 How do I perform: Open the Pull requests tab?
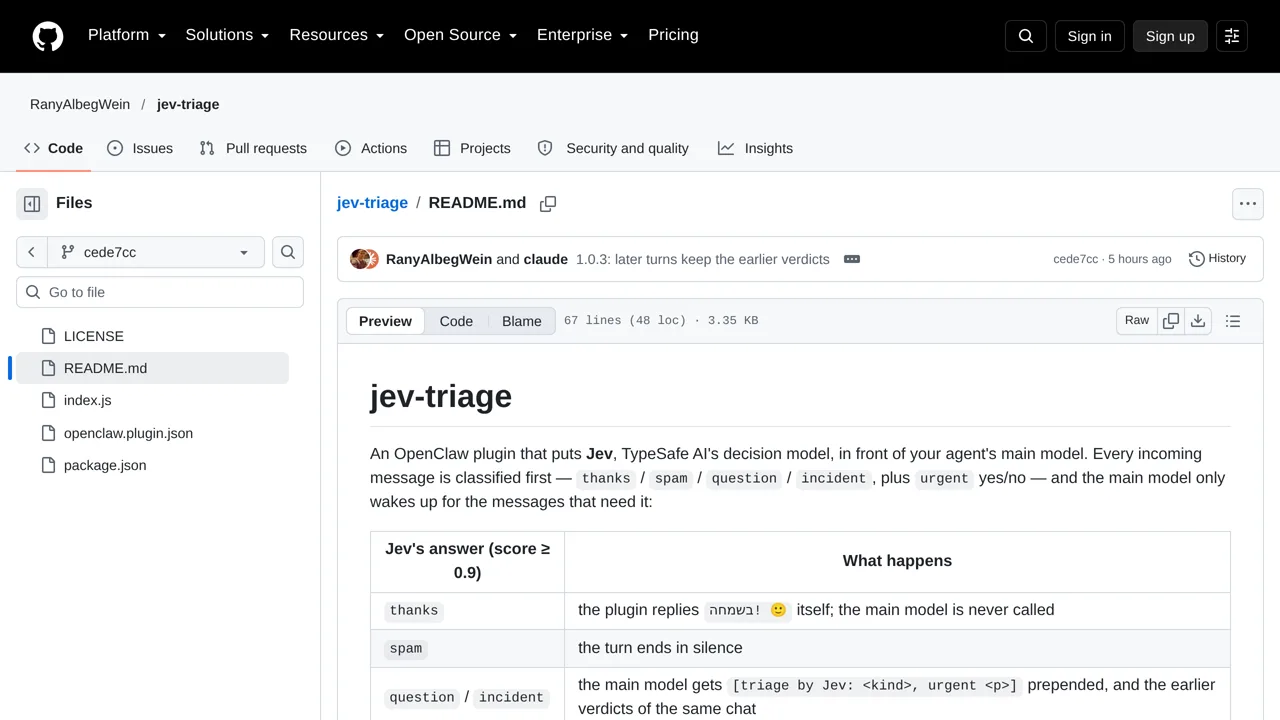coord(253,148)
